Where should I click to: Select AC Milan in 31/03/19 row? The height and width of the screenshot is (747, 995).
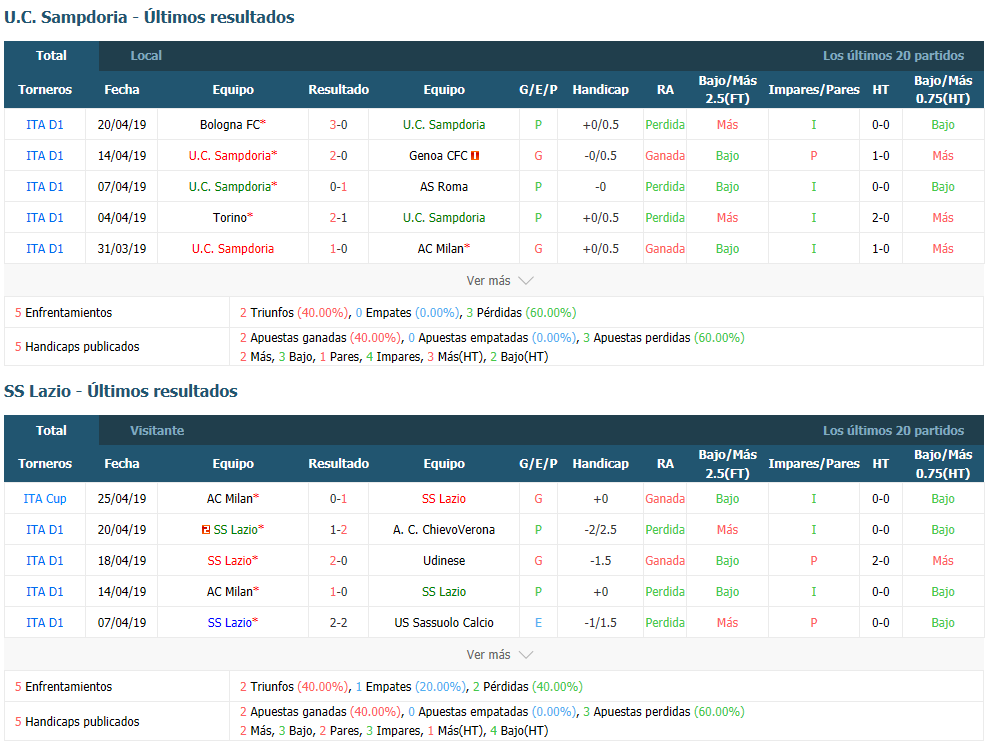point(440,249)
